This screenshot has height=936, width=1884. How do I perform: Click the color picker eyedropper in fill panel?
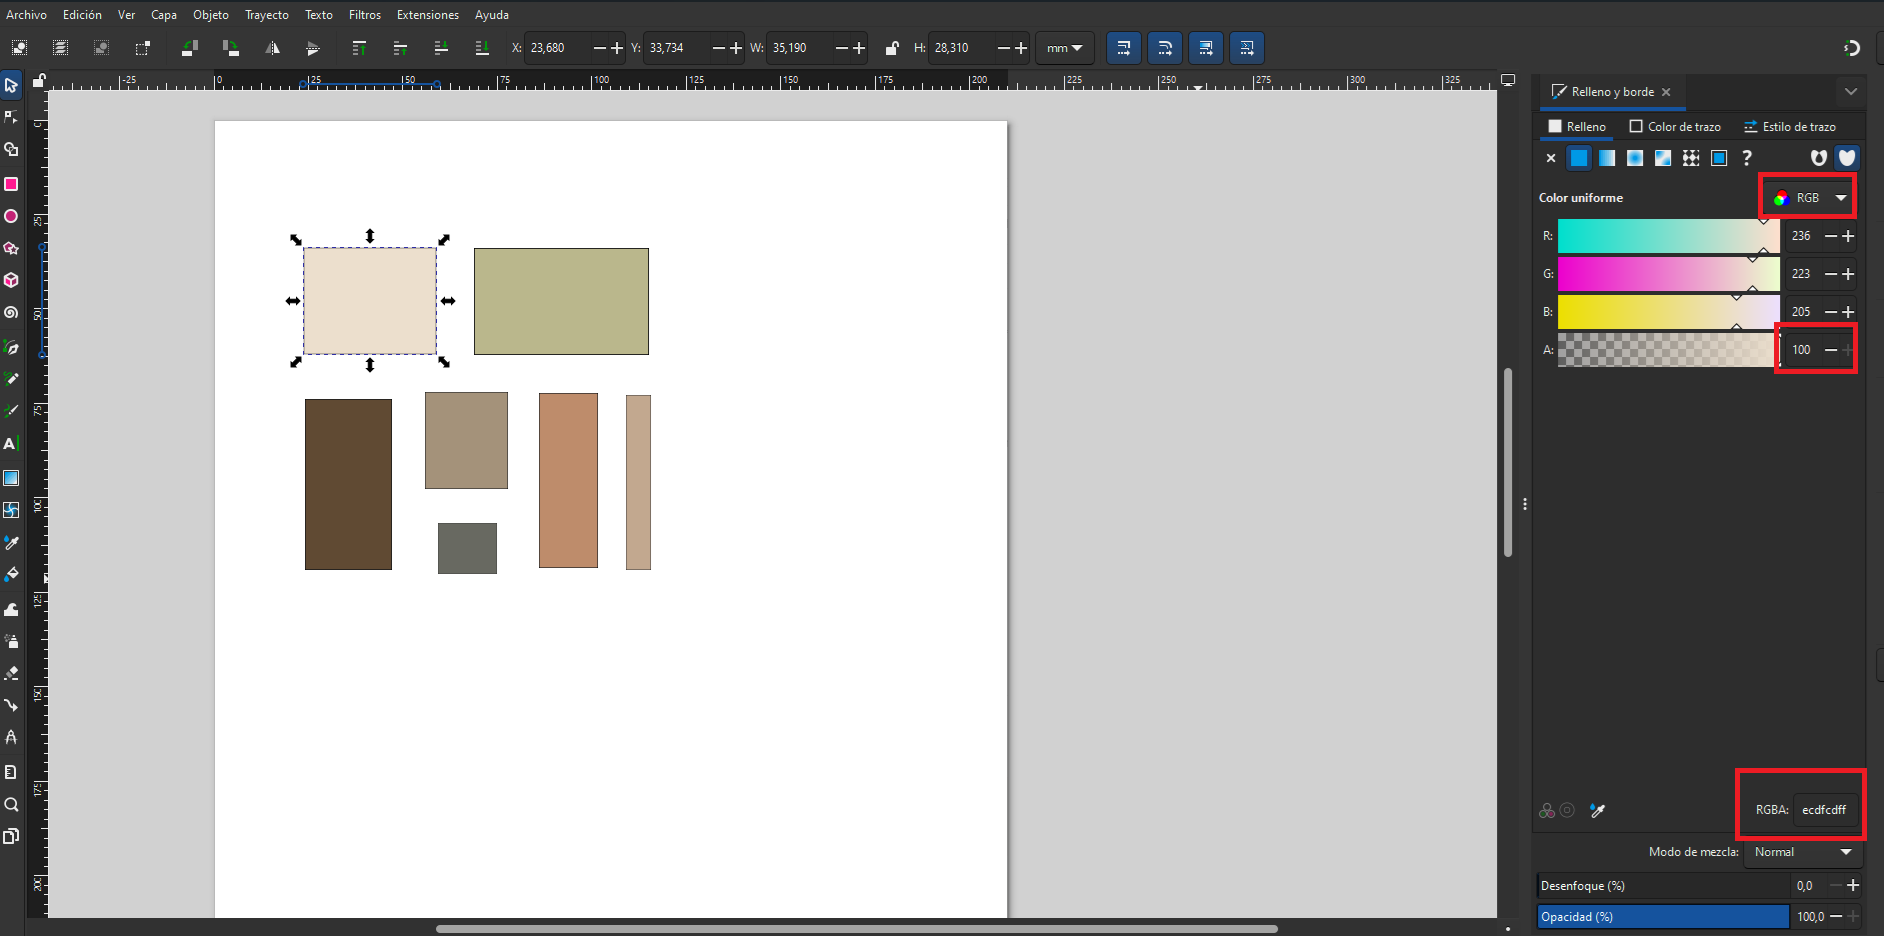point(1597,811)
